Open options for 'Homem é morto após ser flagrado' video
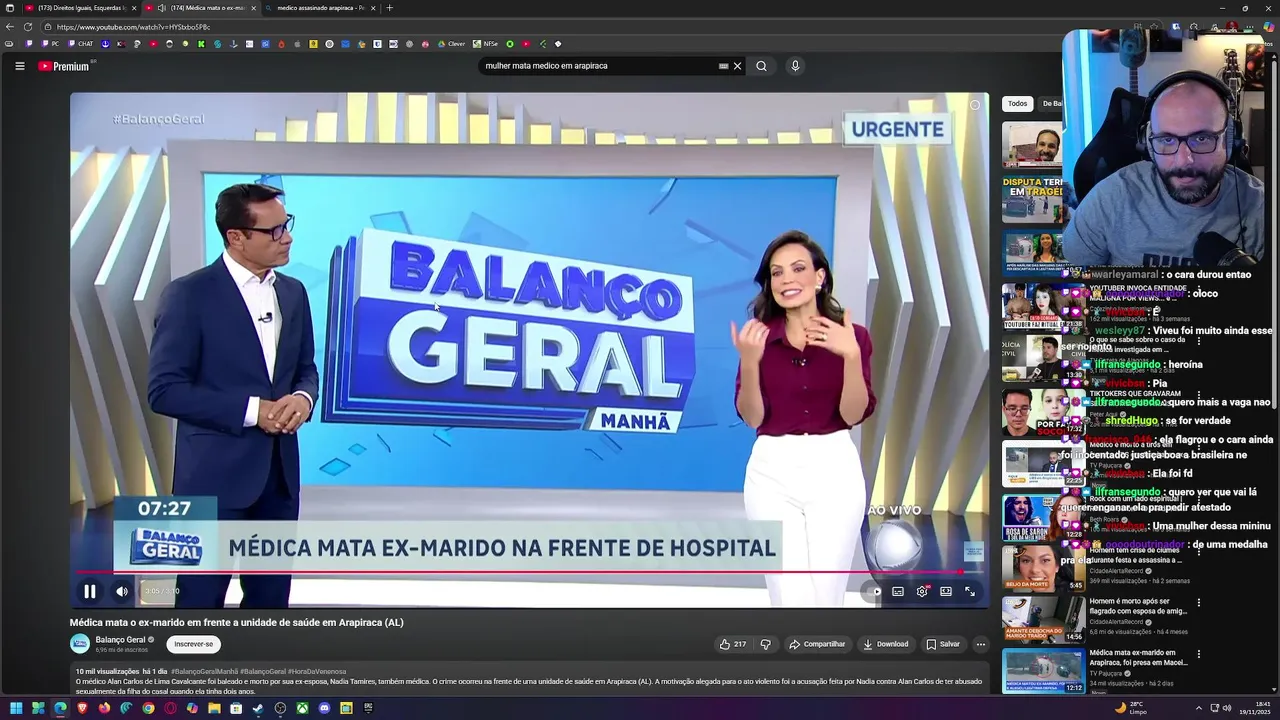 point(1198,603)
